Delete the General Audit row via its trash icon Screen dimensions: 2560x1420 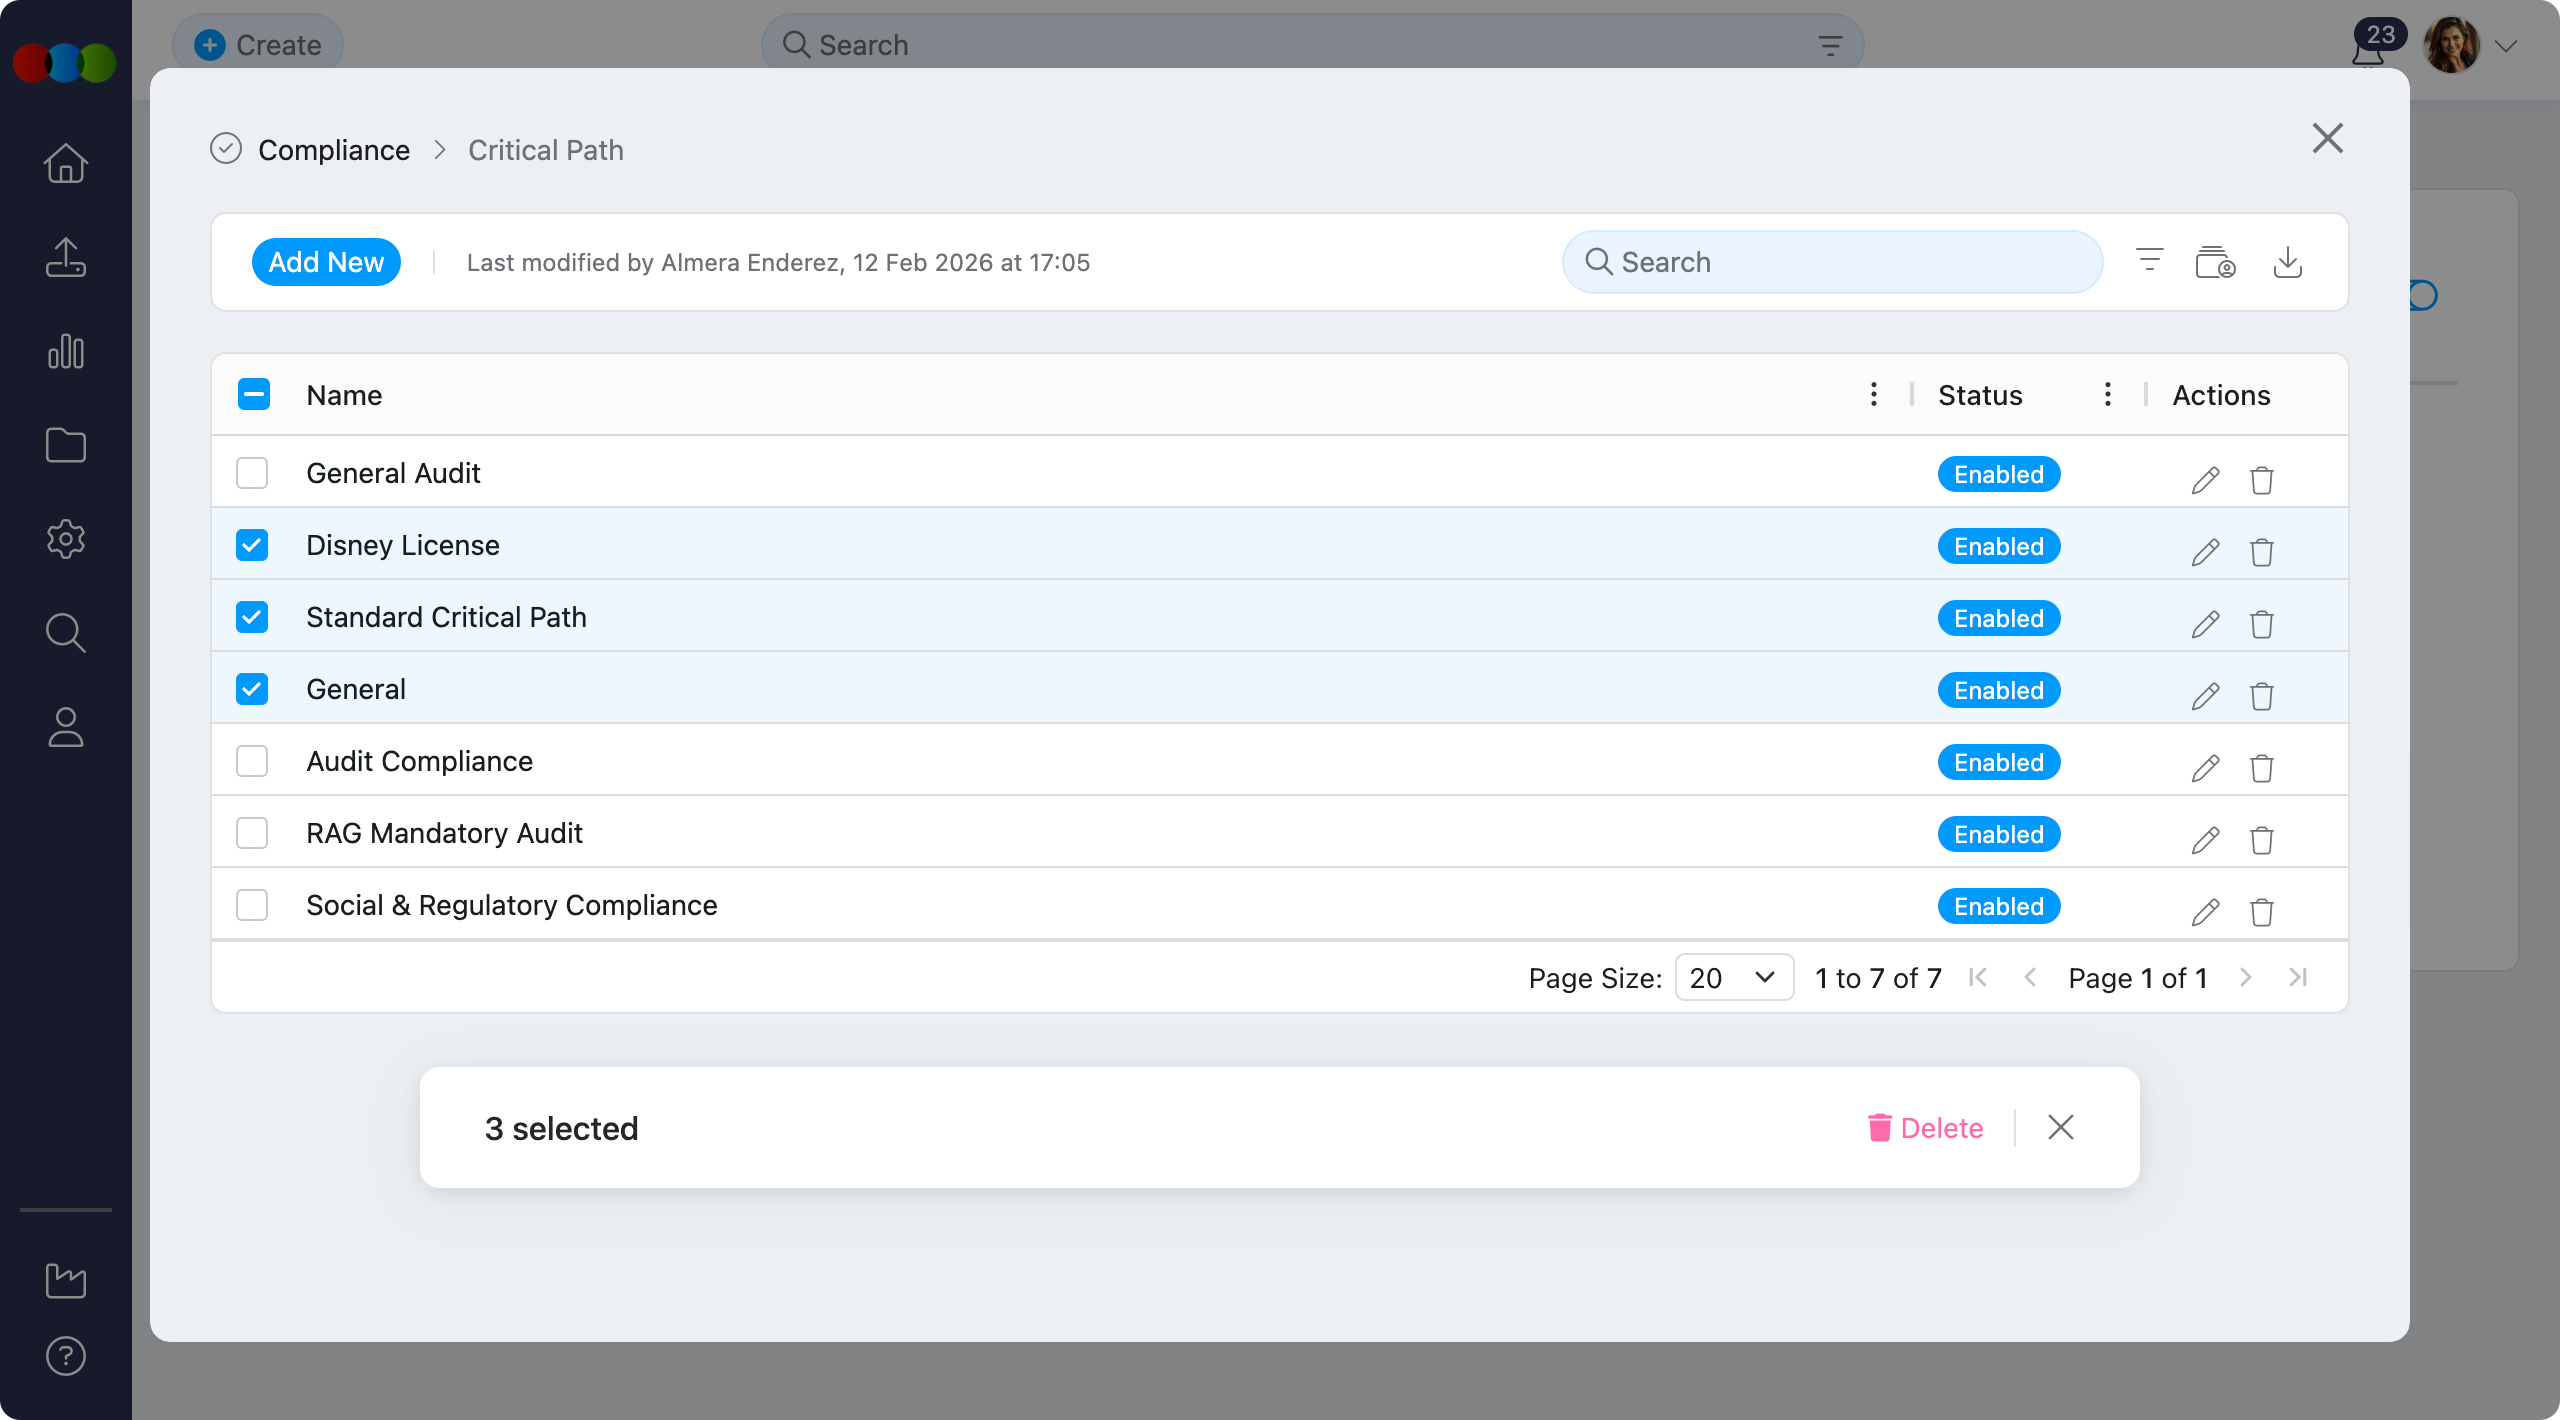[2261, 480]
